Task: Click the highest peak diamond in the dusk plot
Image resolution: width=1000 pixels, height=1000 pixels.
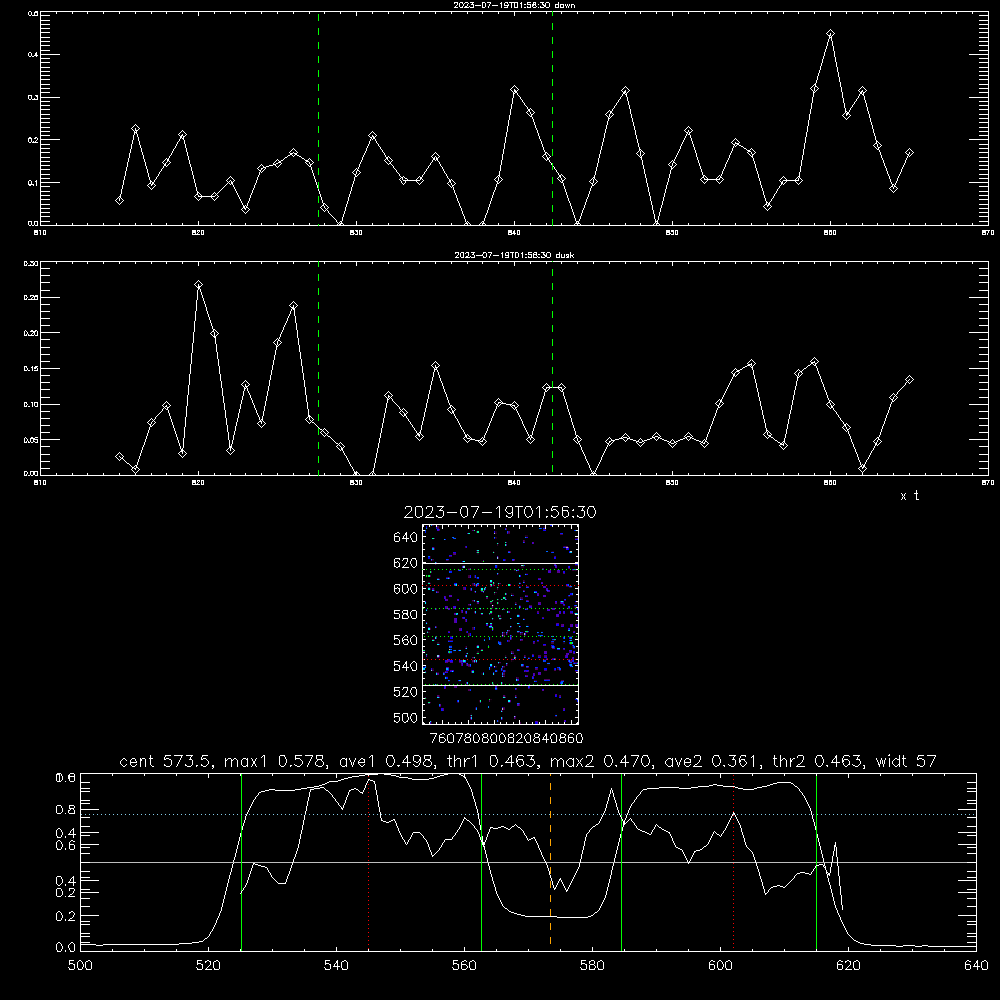Action: 198,284
